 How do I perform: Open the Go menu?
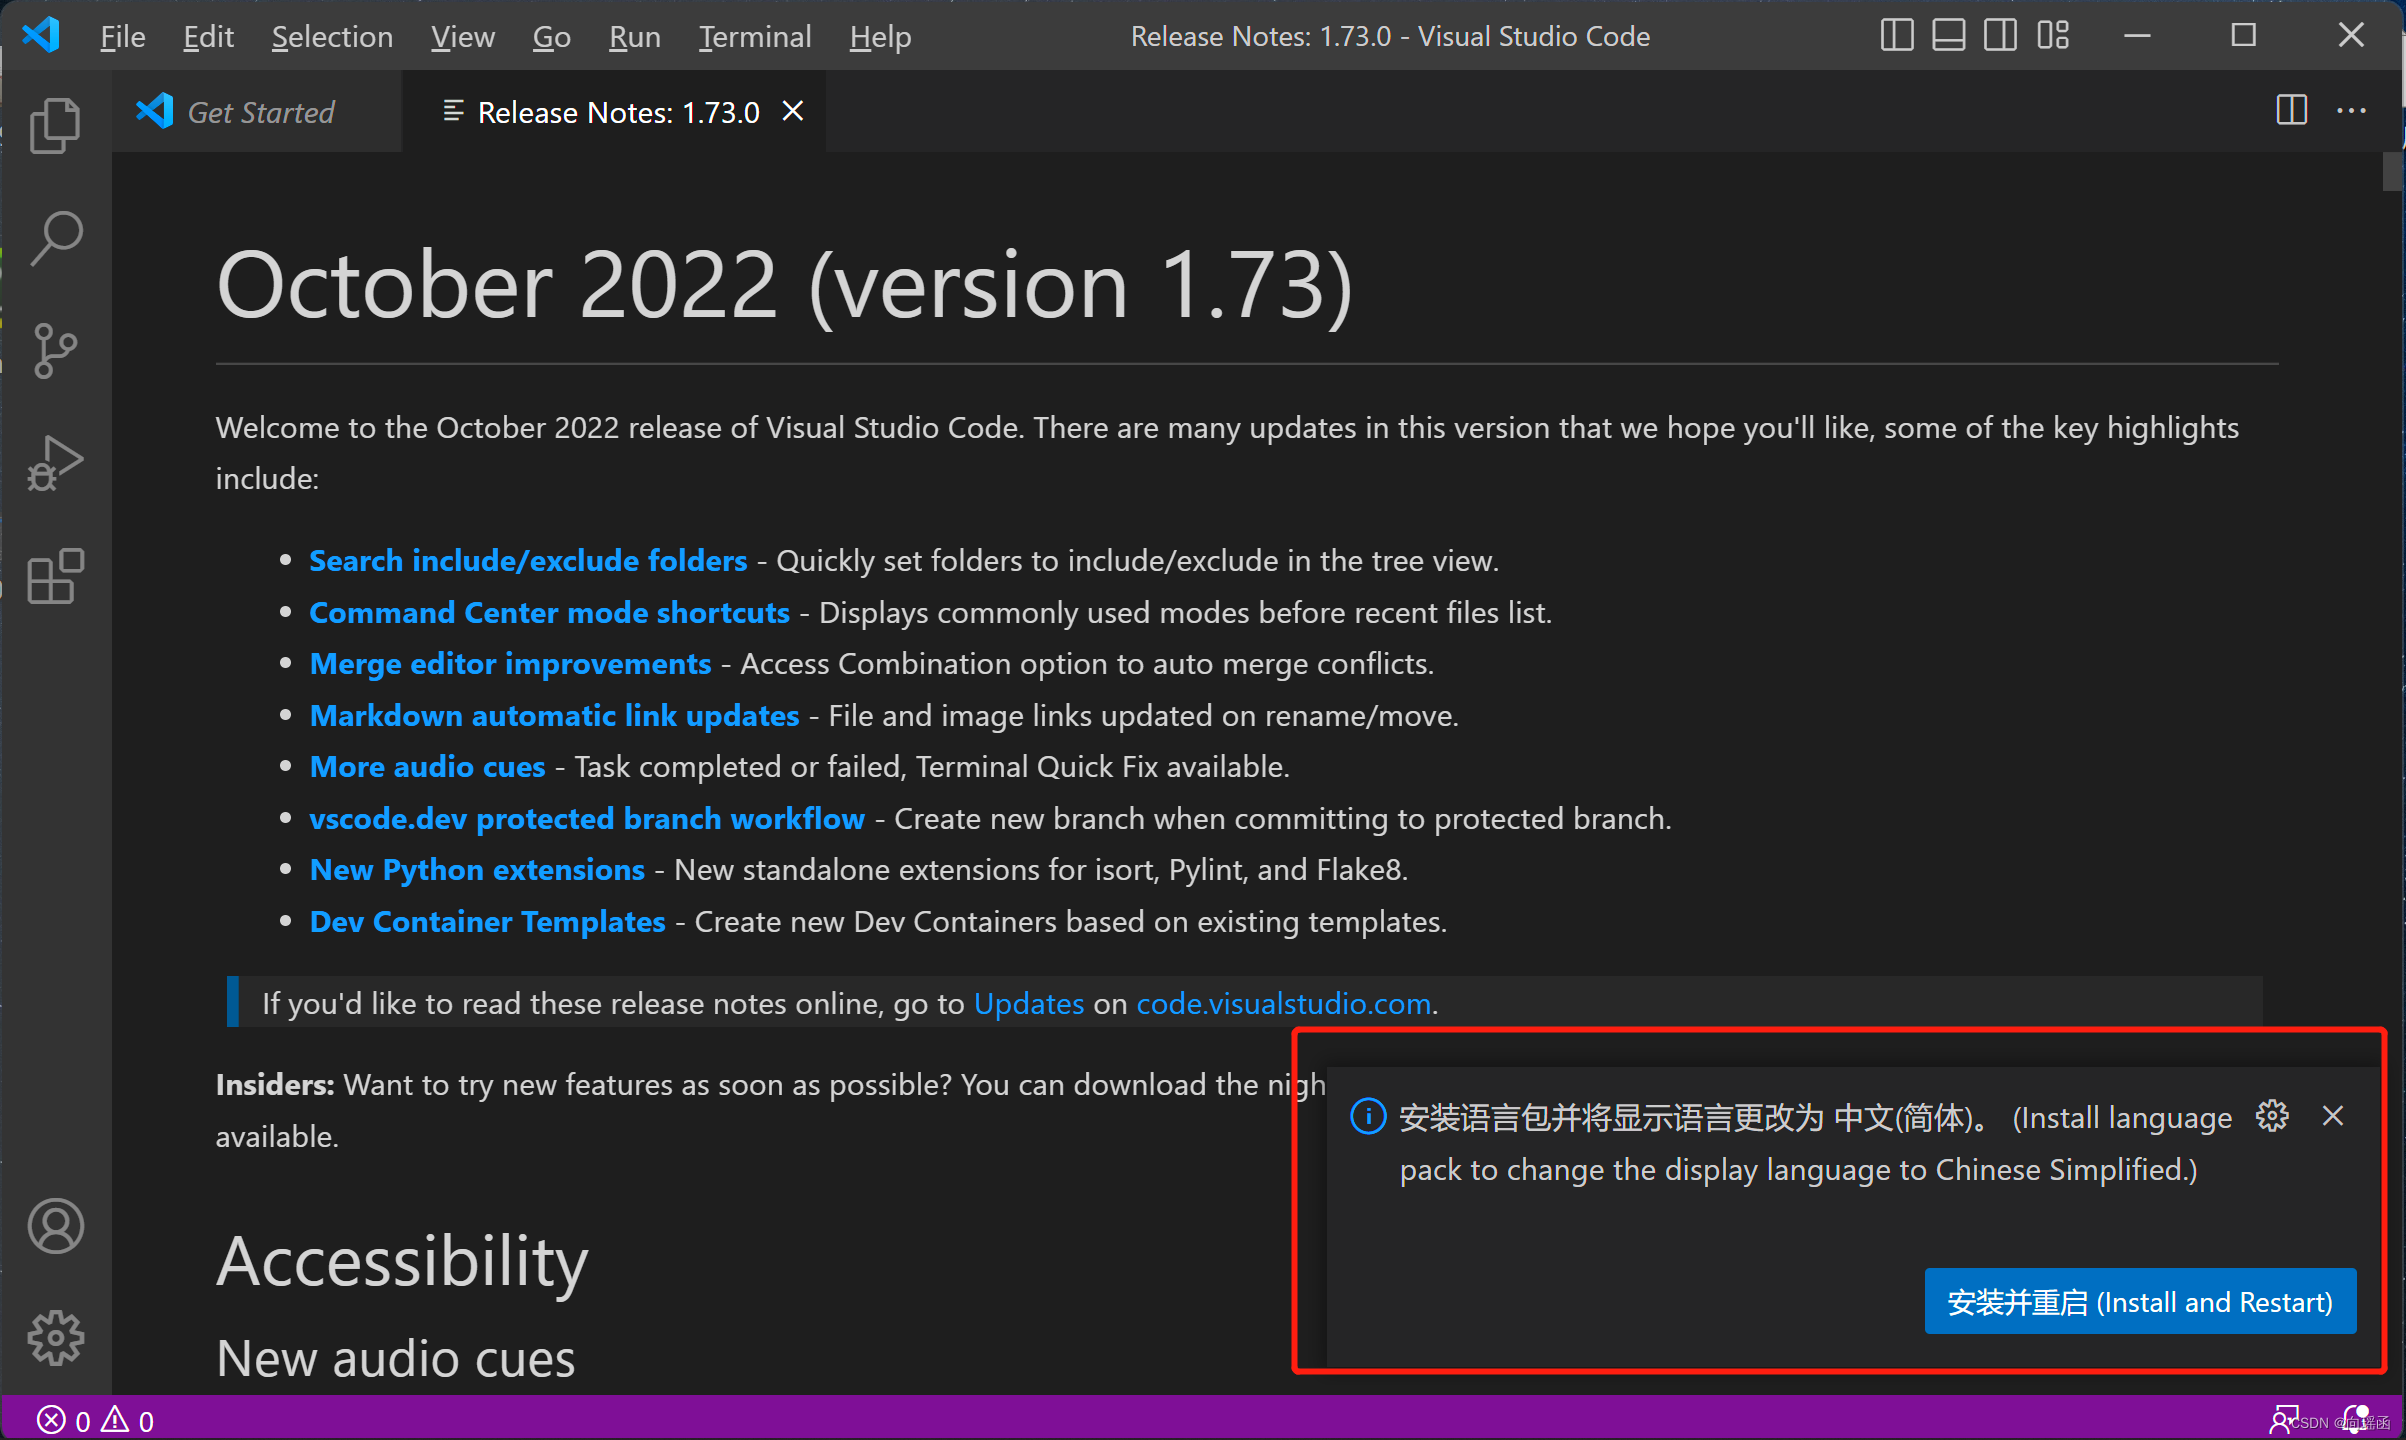(x=551, y=36)
